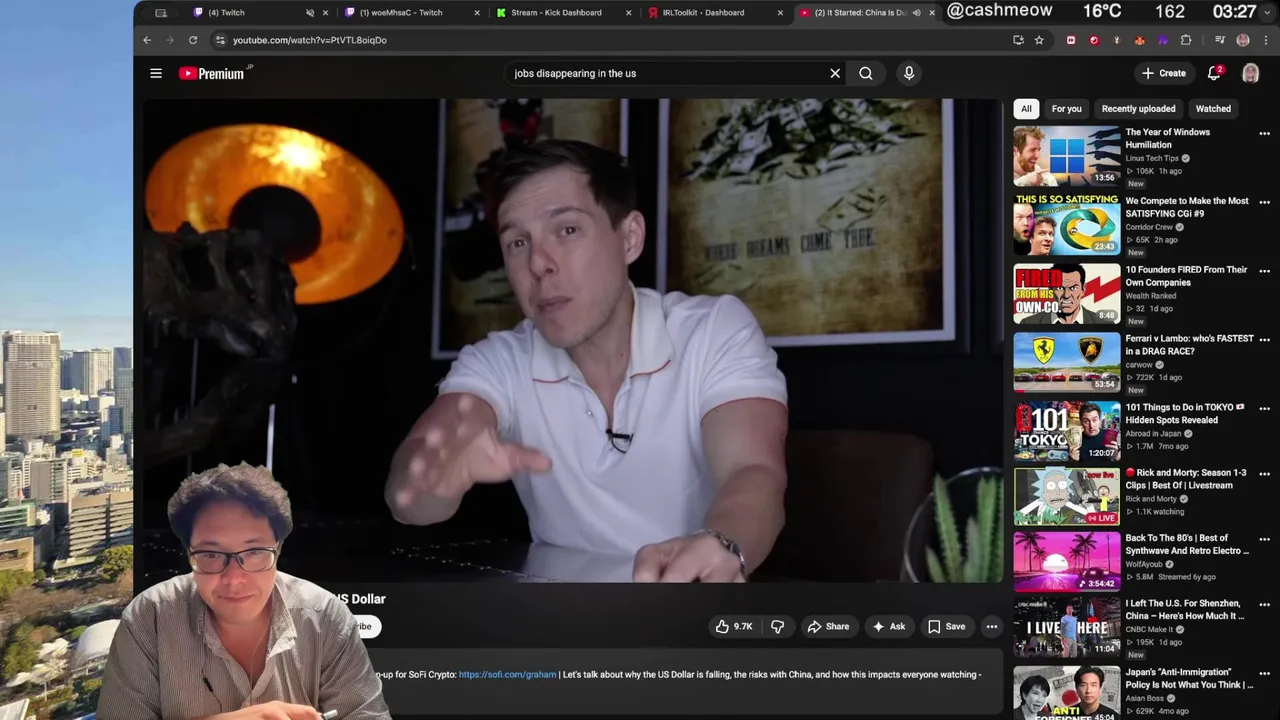Mute the playing China video tab
Screen dimensions: 1280x720
tap(916, 13)
